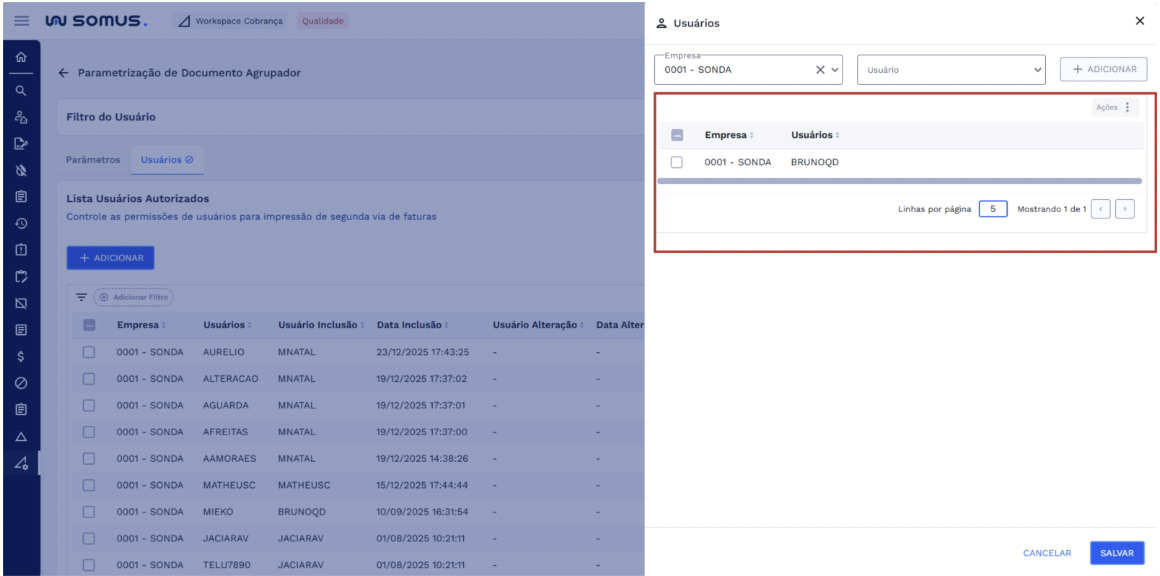
Task: Click the back arrow beside Parametrização title
Action: pyautogui.click(x=64, y=73)
